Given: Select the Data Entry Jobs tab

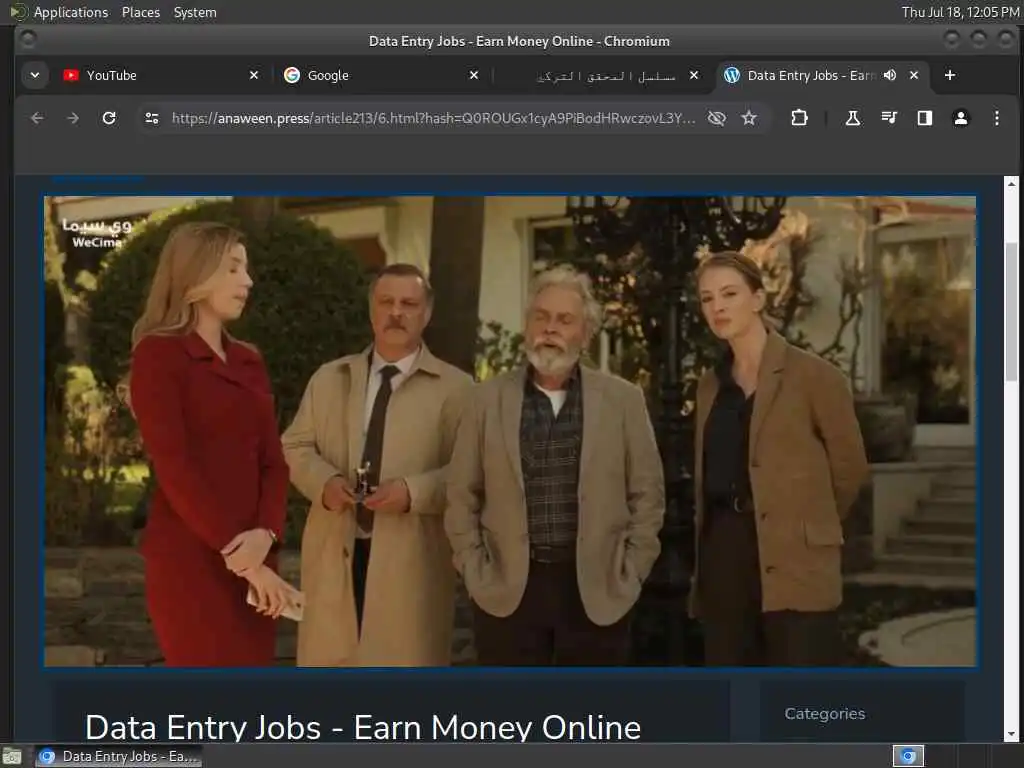Looking at the screenshot, I should pos(810,75).
